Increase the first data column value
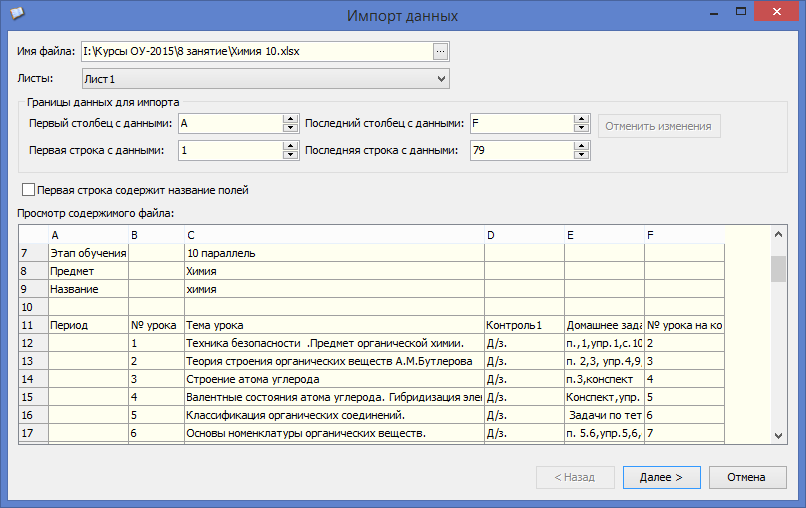Viewport: 806px width, 508px height. [291, 119]
